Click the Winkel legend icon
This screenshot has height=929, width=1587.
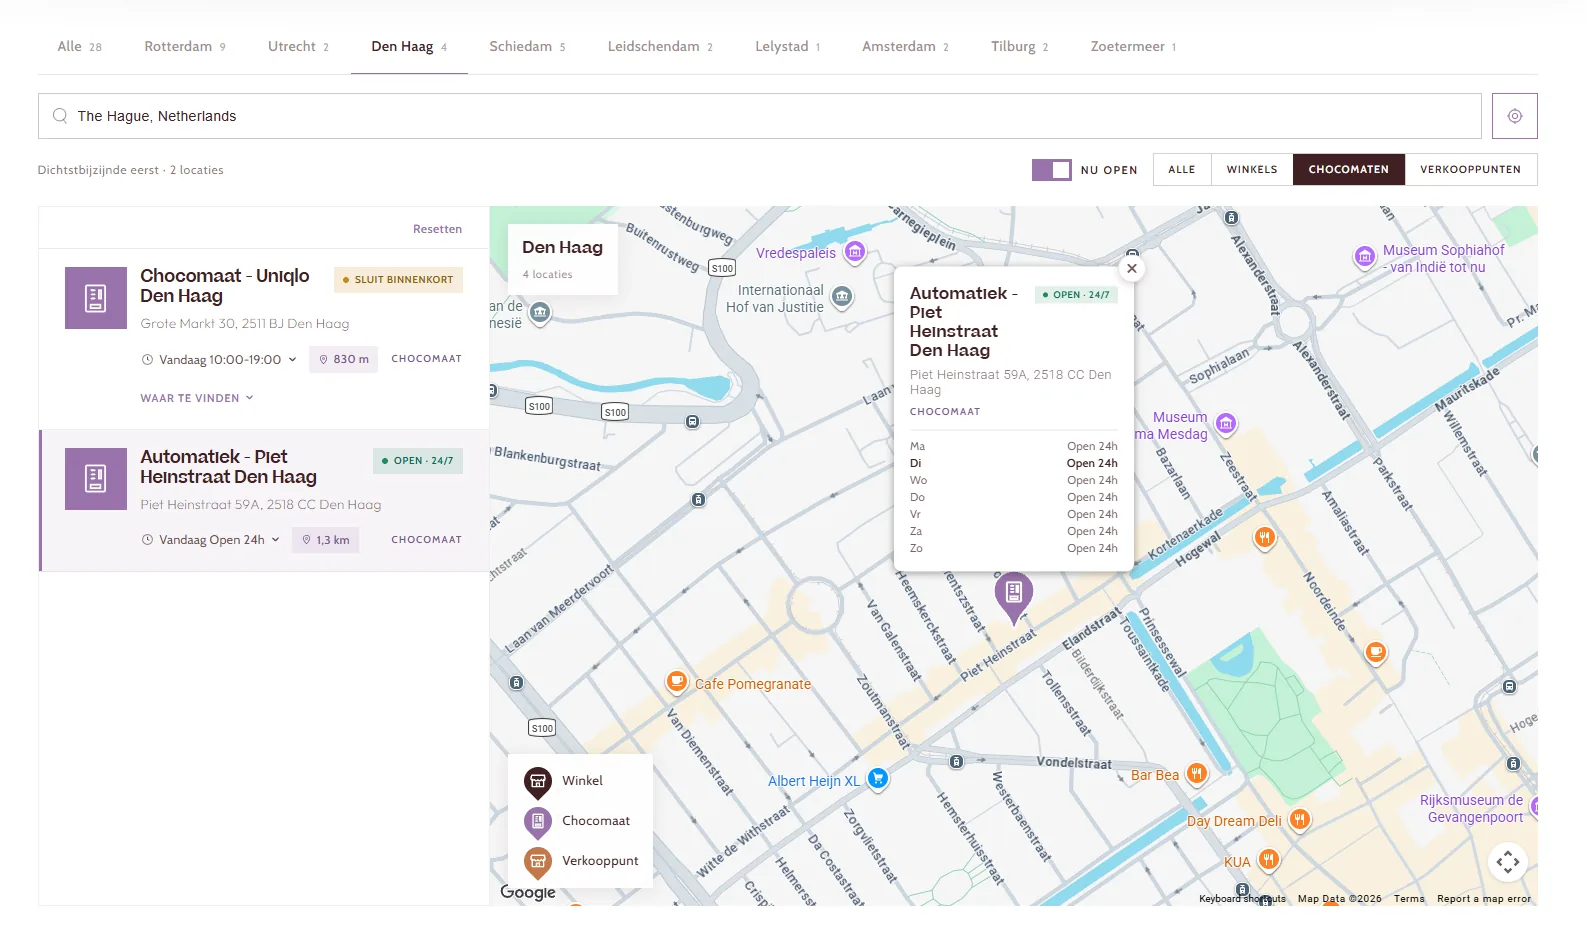(538, 781)
